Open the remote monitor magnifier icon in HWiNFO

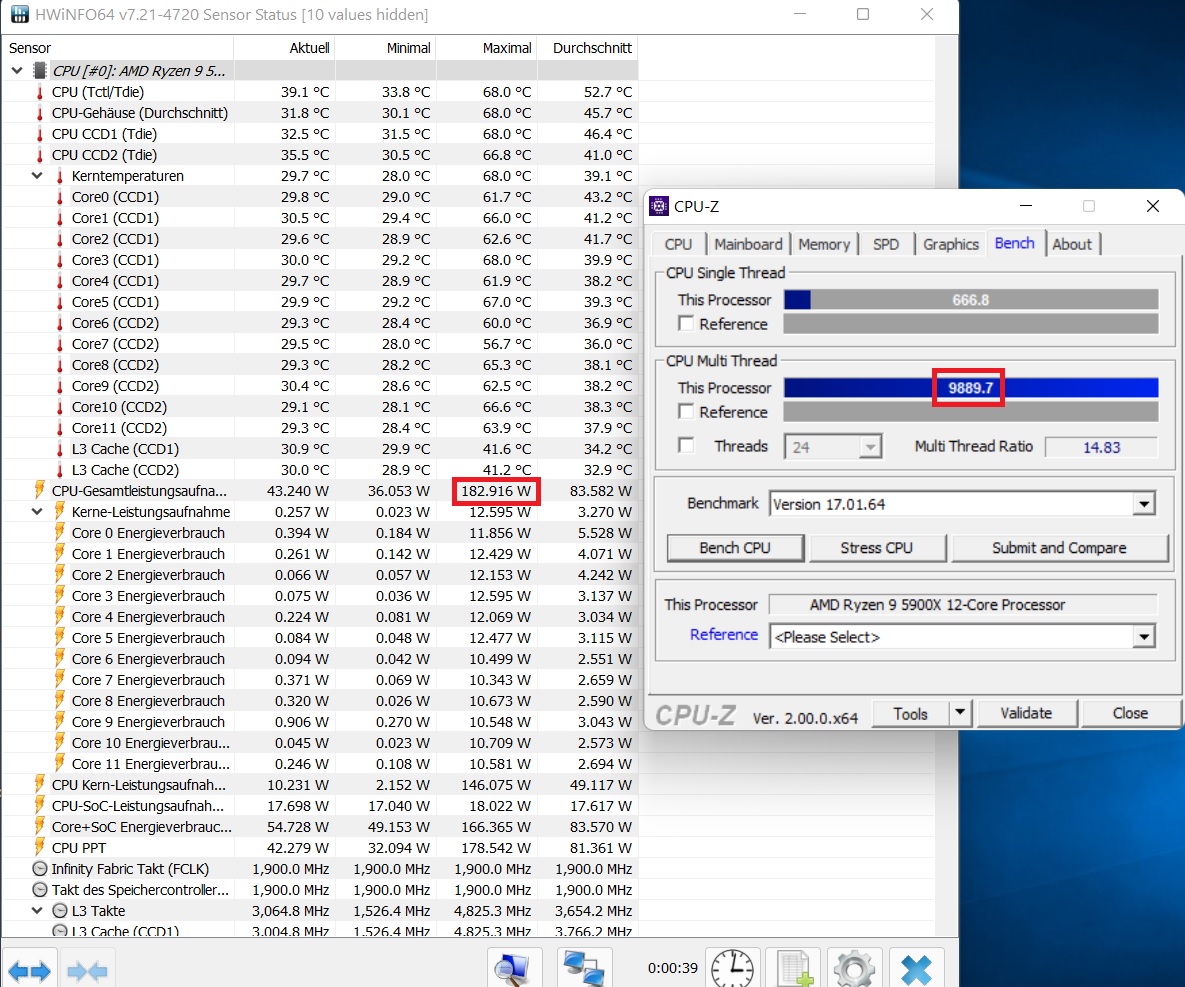[x=514, y=968]
